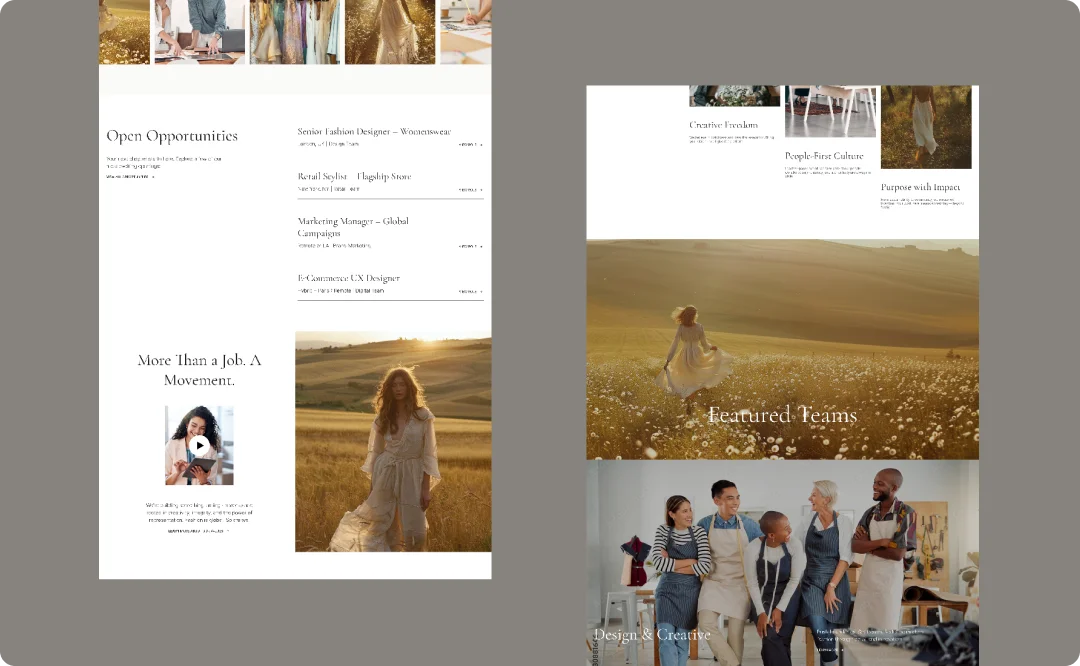Click the apply arrow for Retail Stylist
The width and height of the screenshot is (1080, 666).
pos(470,189)
